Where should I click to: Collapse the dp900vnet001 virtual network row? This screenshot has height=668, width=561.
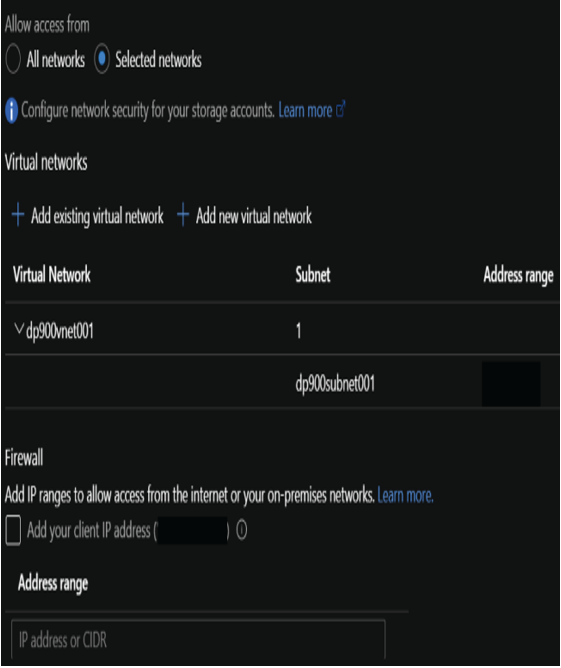pyautogui.click(x=19, y=329)
